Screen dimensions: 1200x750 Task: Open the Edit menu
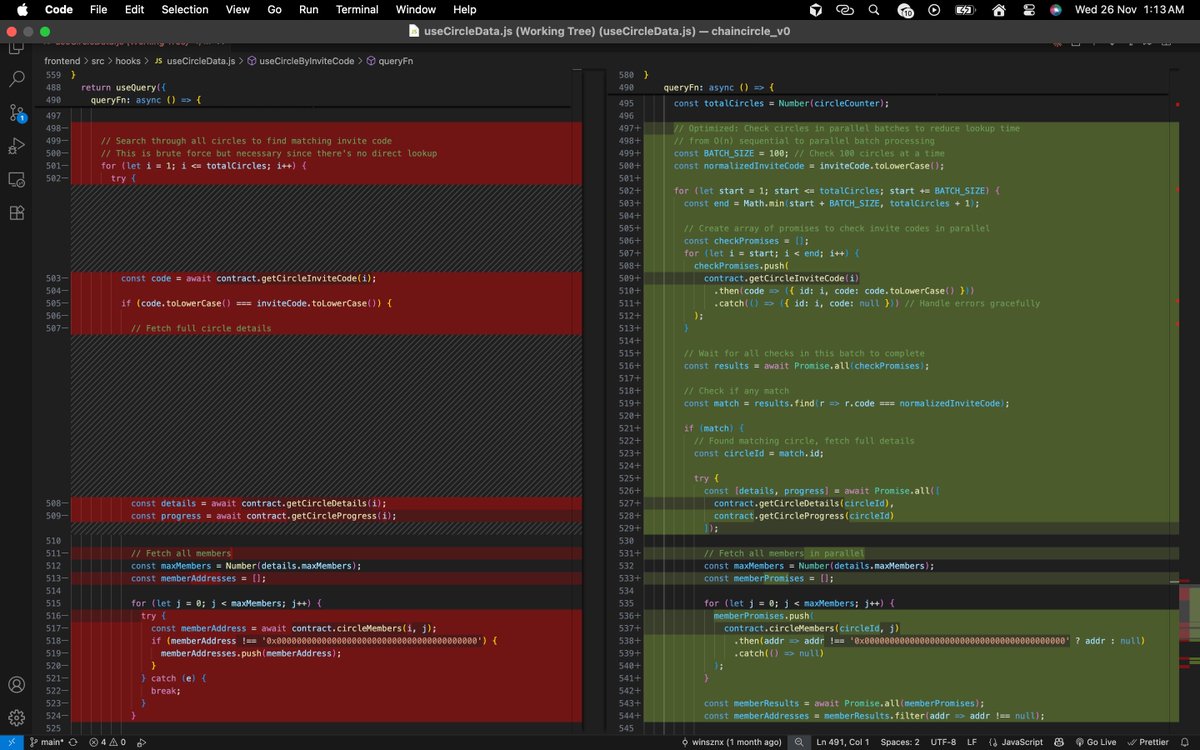coord(134,9)
